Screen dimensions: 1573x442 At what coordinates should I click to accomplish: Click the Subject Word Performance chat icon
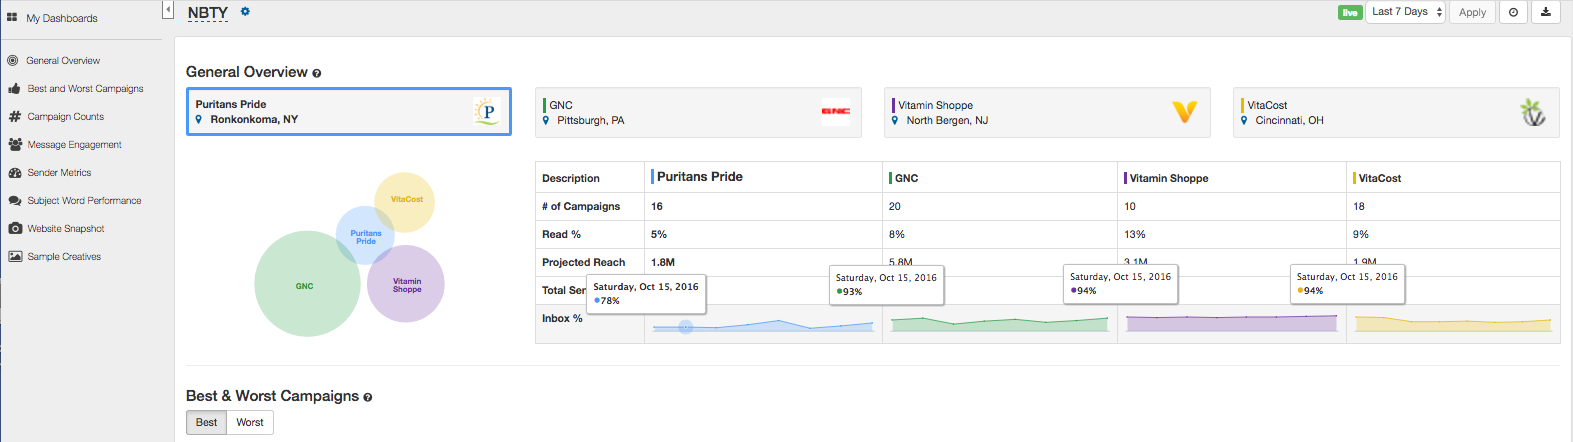pos(15,201)
